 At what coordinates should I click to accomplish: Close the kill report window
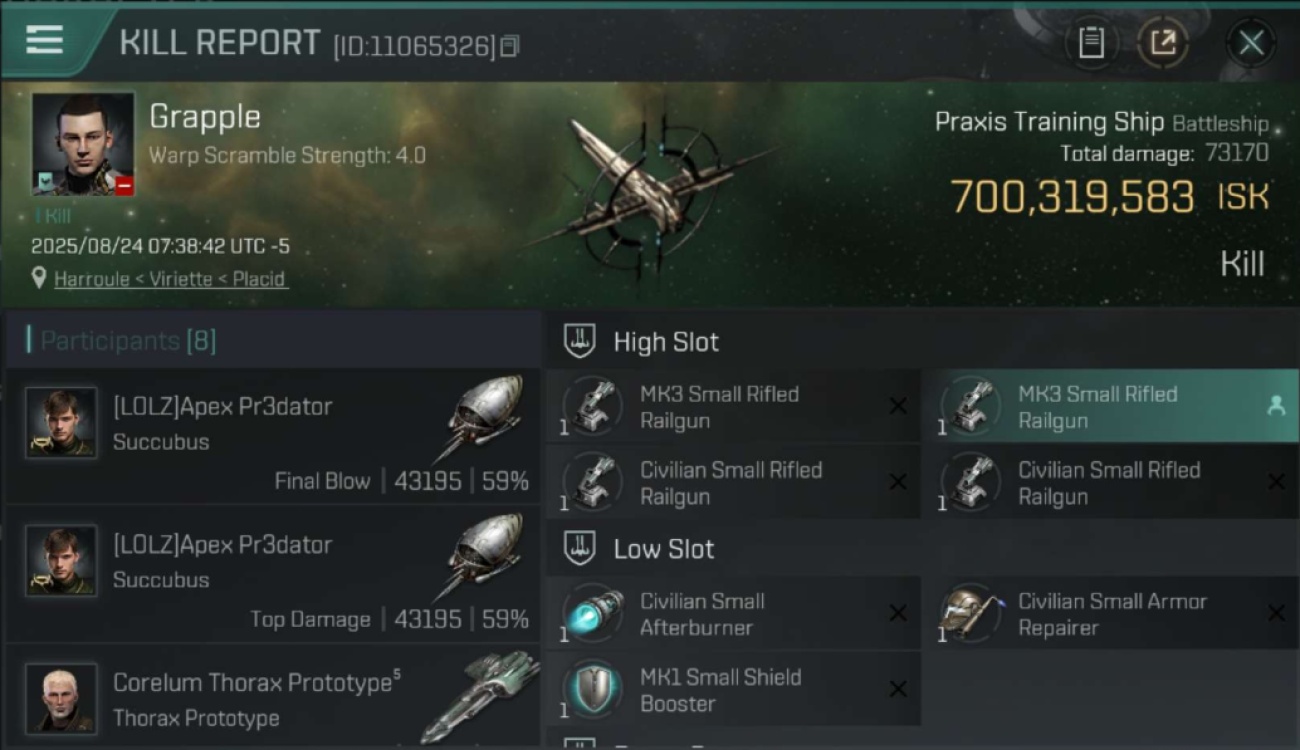[x=1251, y=43]
